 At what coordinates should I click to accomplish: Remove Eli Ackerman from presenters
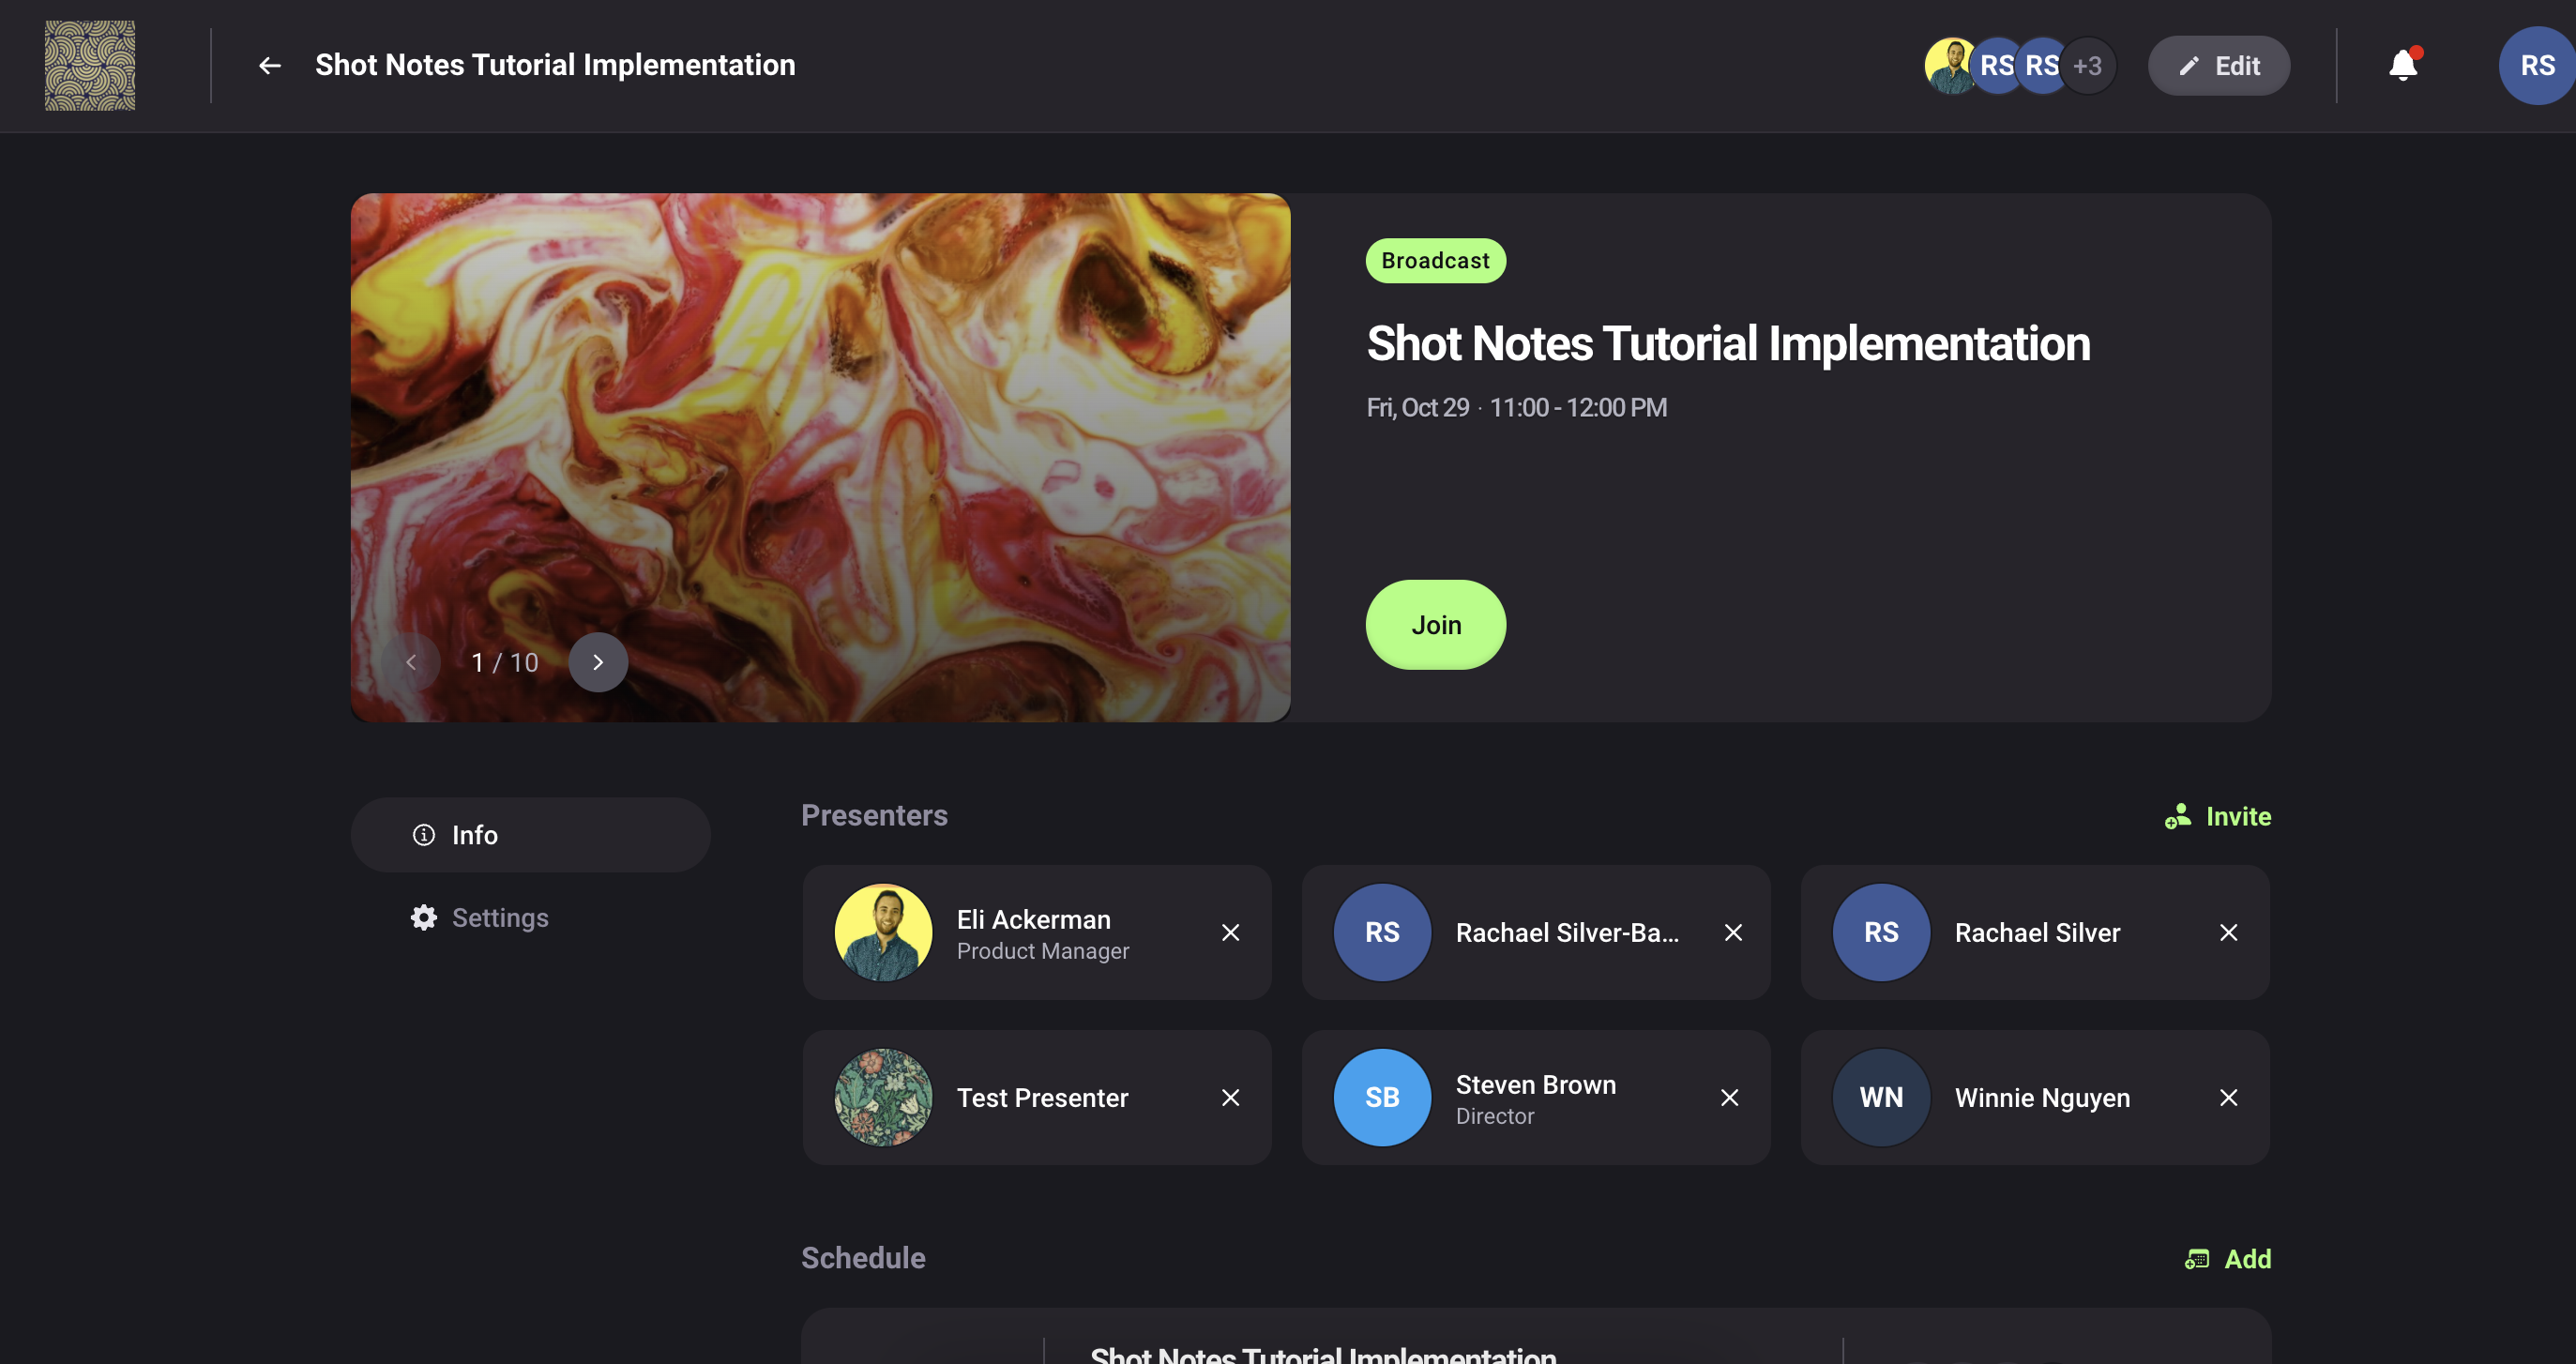1231,933
